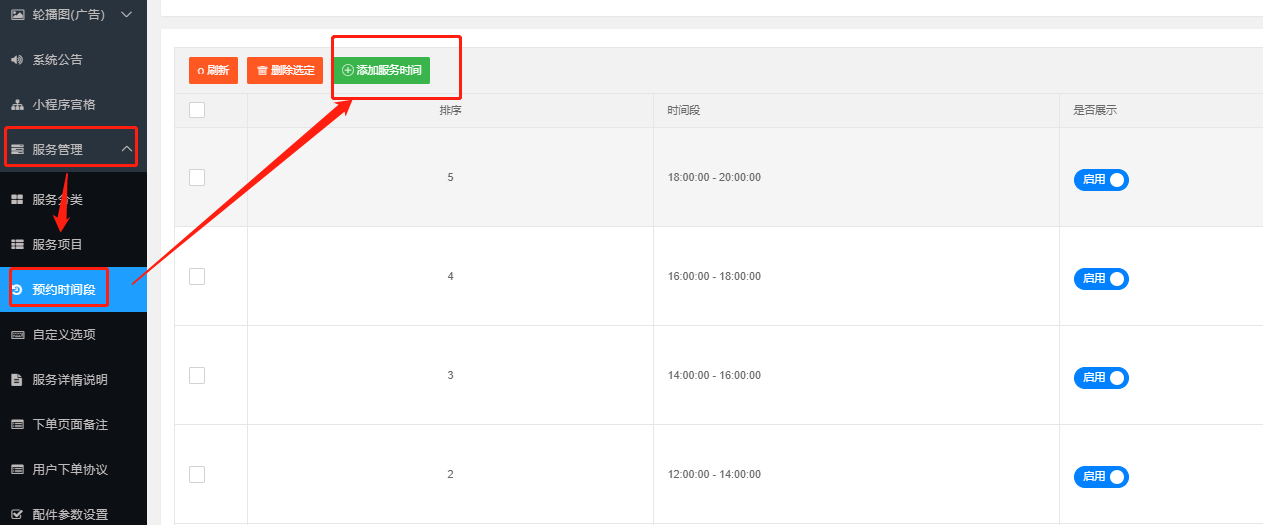Click the mini program sitemap icon
Screen dimensions: 1263x525
[17, 105]
